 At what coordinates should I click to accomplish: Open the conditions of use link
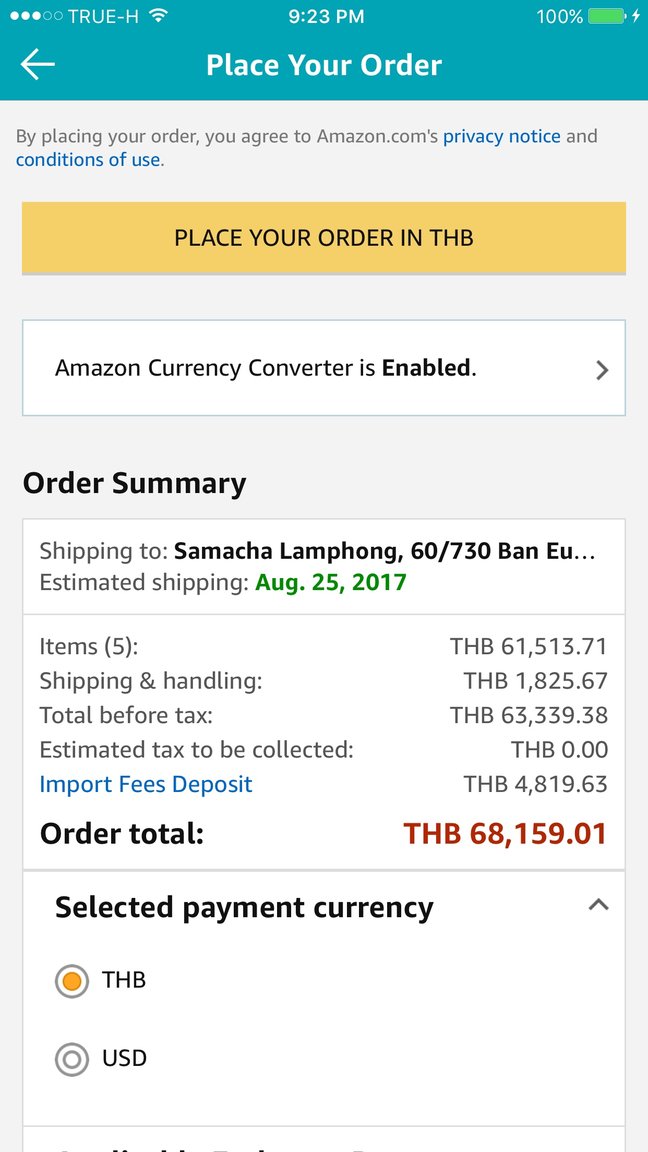pyautogui.click(x=88, y=159)
